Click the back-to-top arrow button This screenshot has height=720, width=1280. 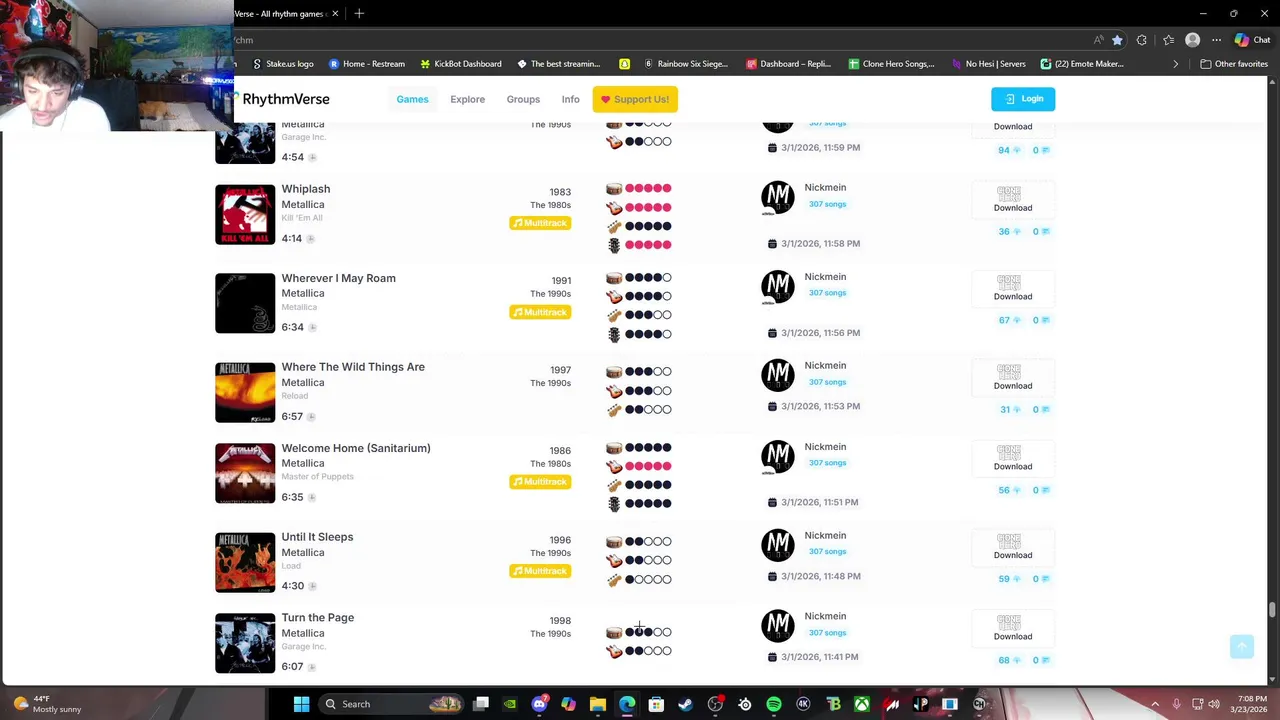pyautogui.click(x=1242, y=646)
